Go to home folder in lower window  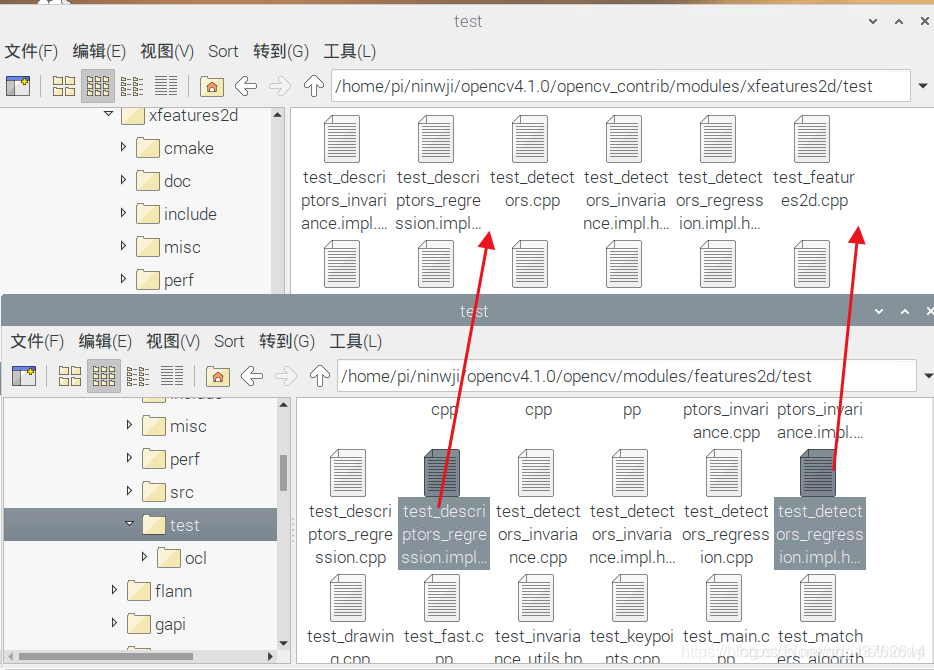coord(217,376)
